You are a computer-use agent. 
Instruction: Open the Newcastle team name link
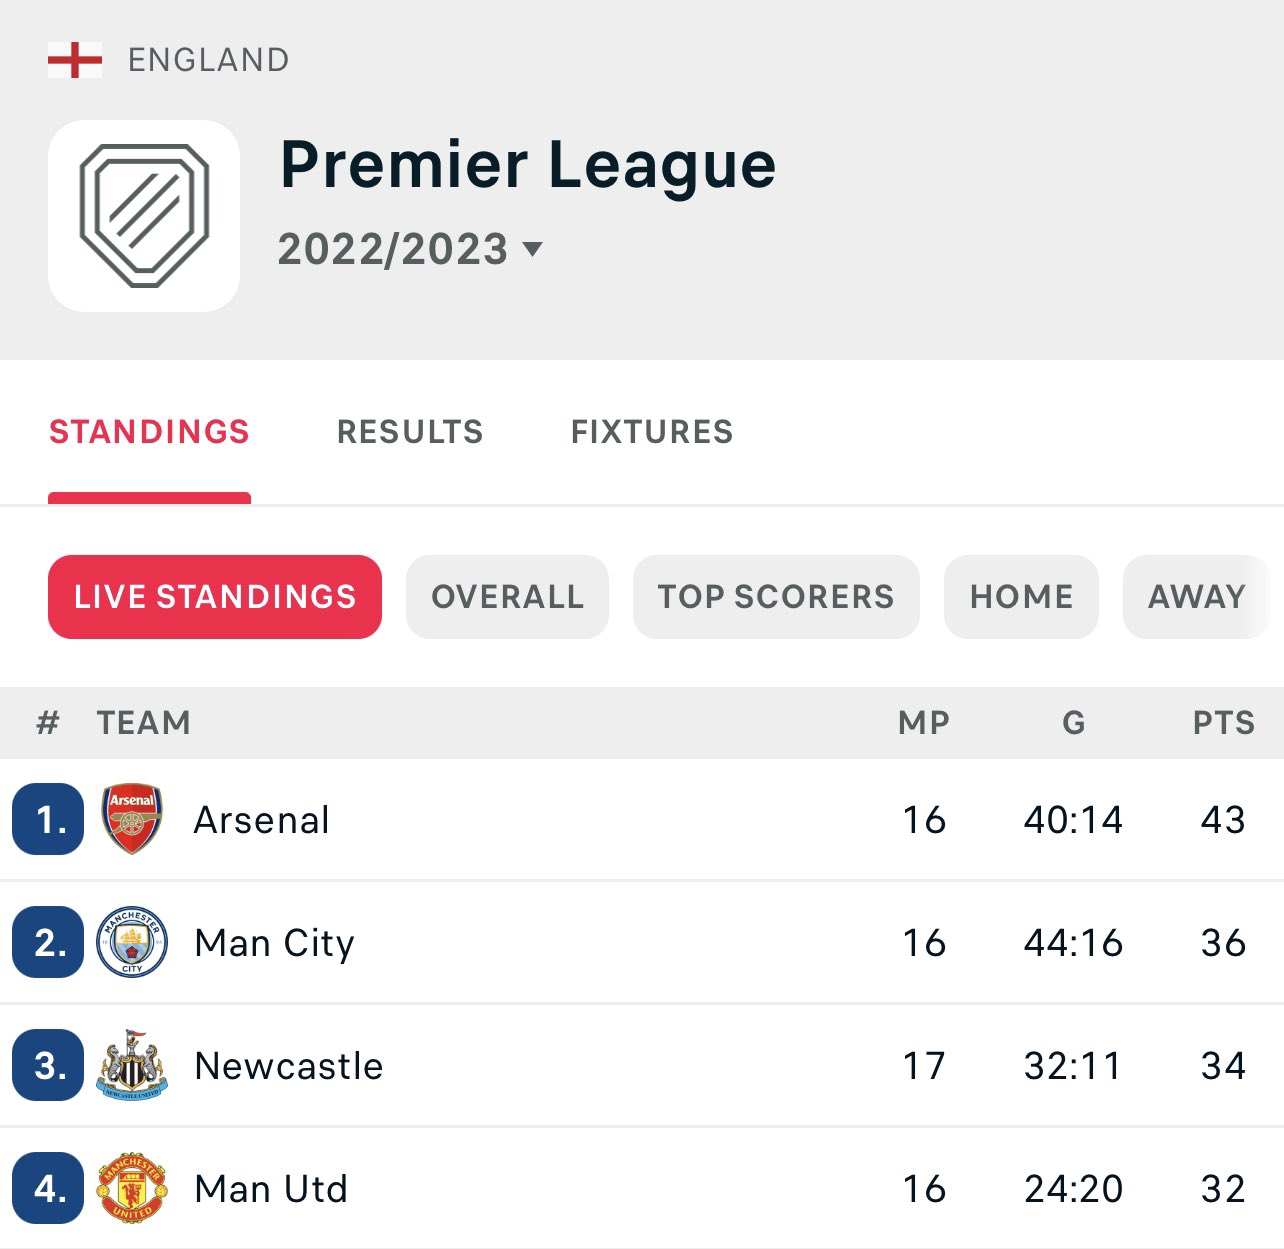(x=289, y=1066)
